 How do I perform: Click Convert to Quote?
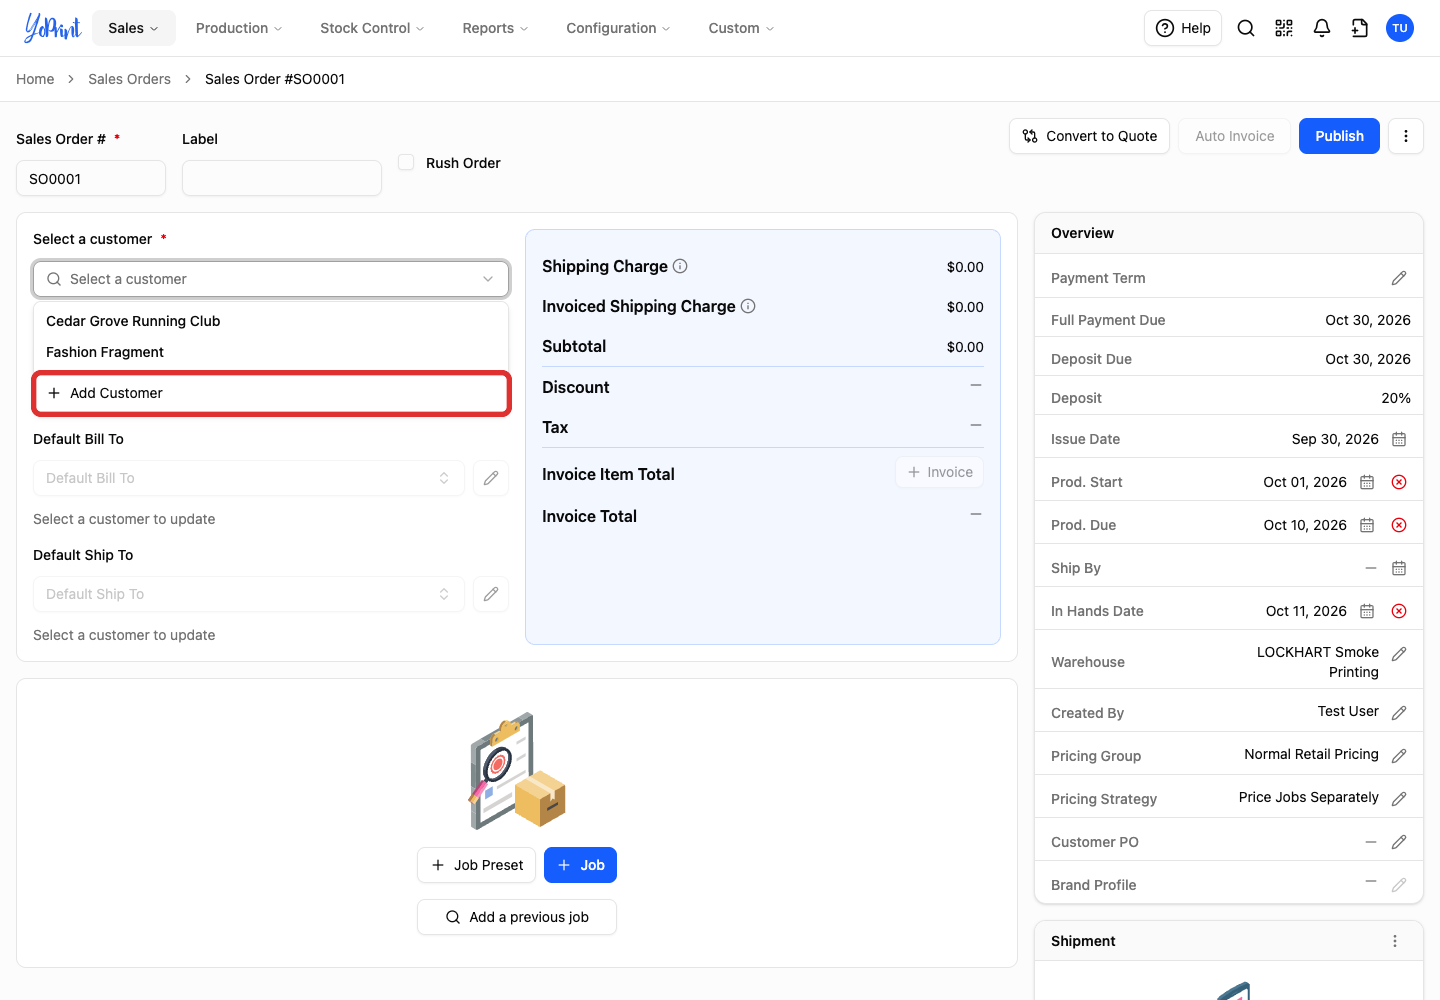[x=1090, y=136]
